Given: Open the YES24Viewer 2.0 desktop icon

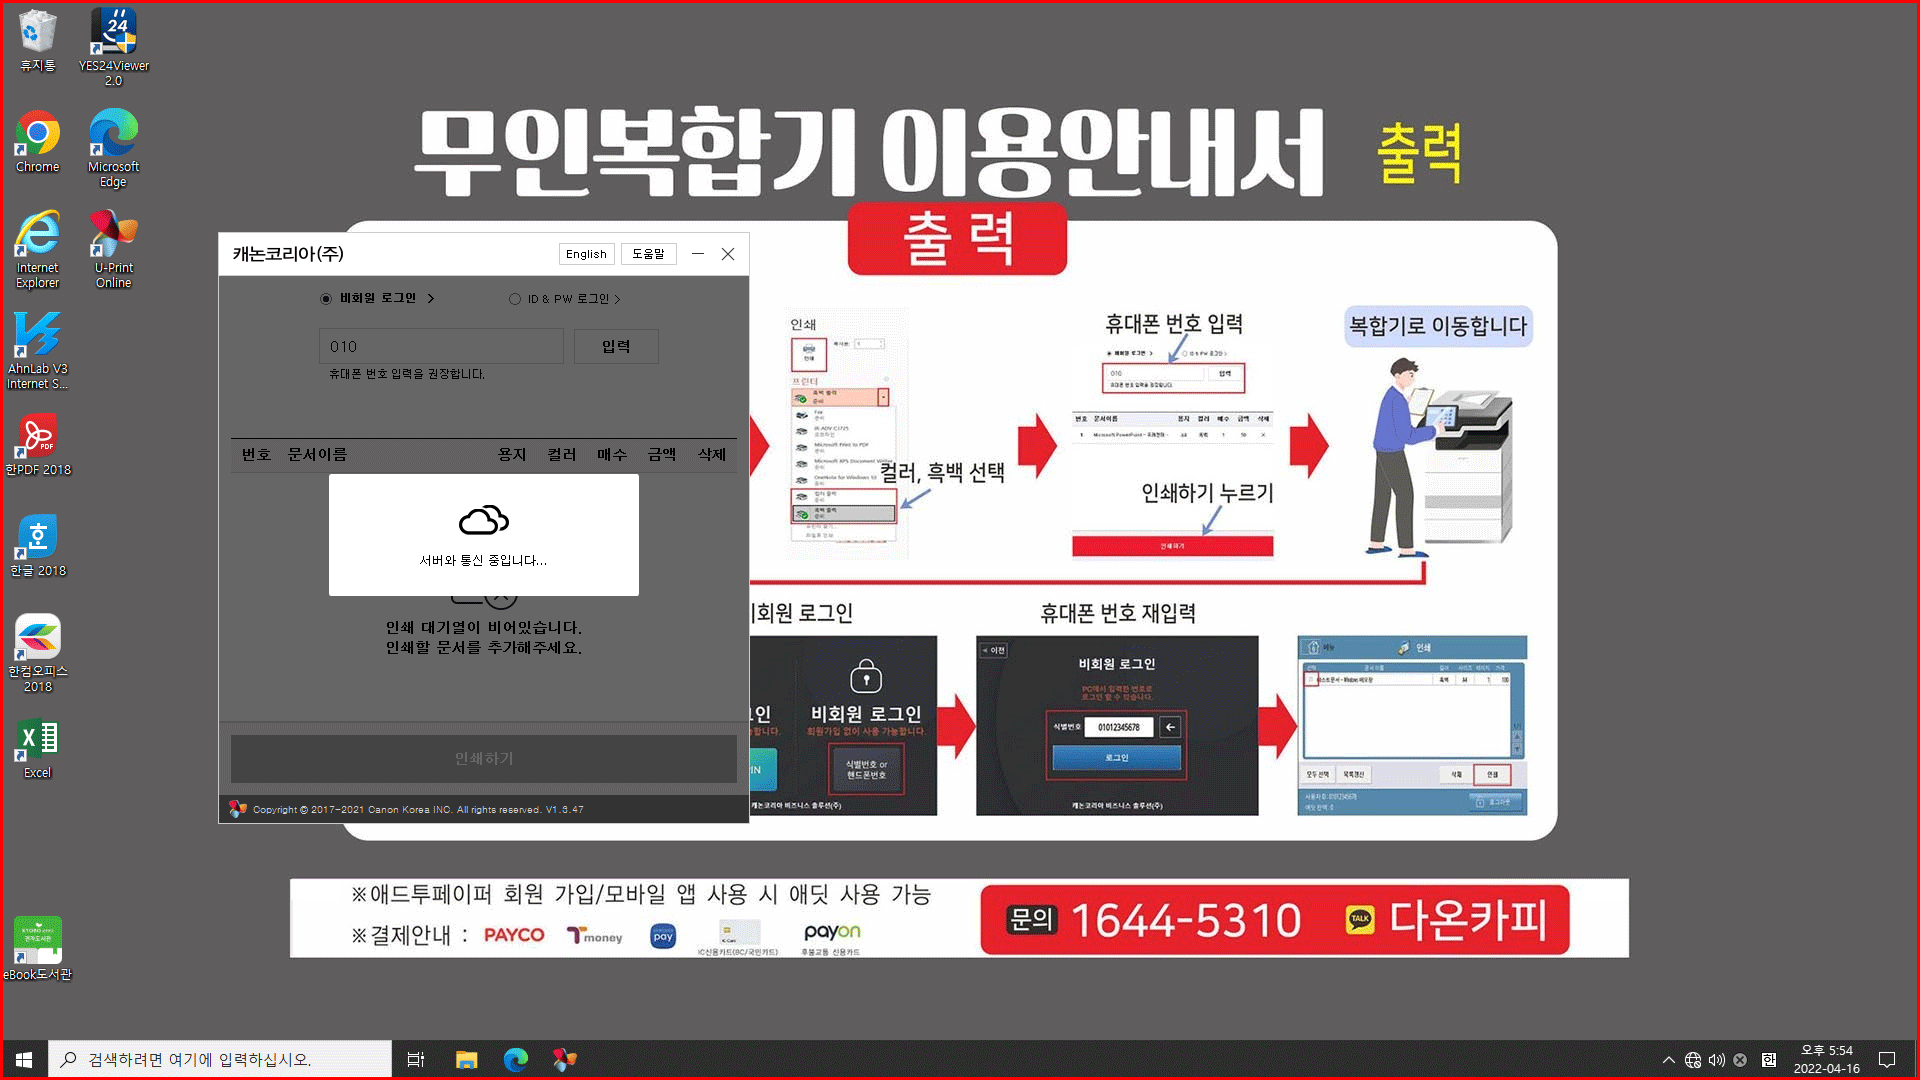Looking at the screenshot, I should coord(113,33).
